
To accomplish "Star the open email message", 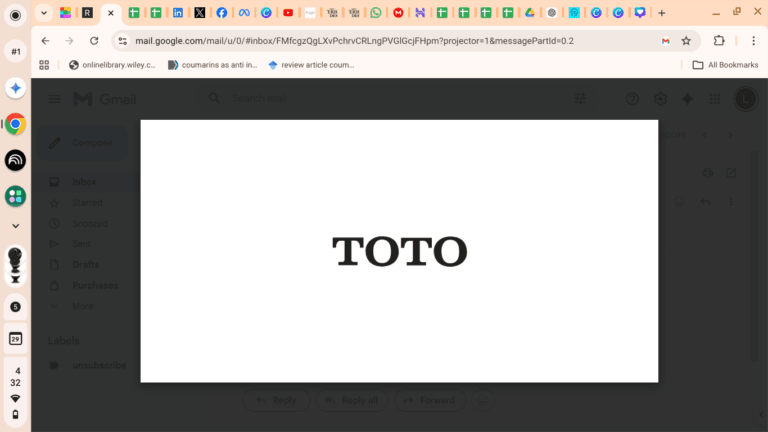I will click(x=679, y=202).
